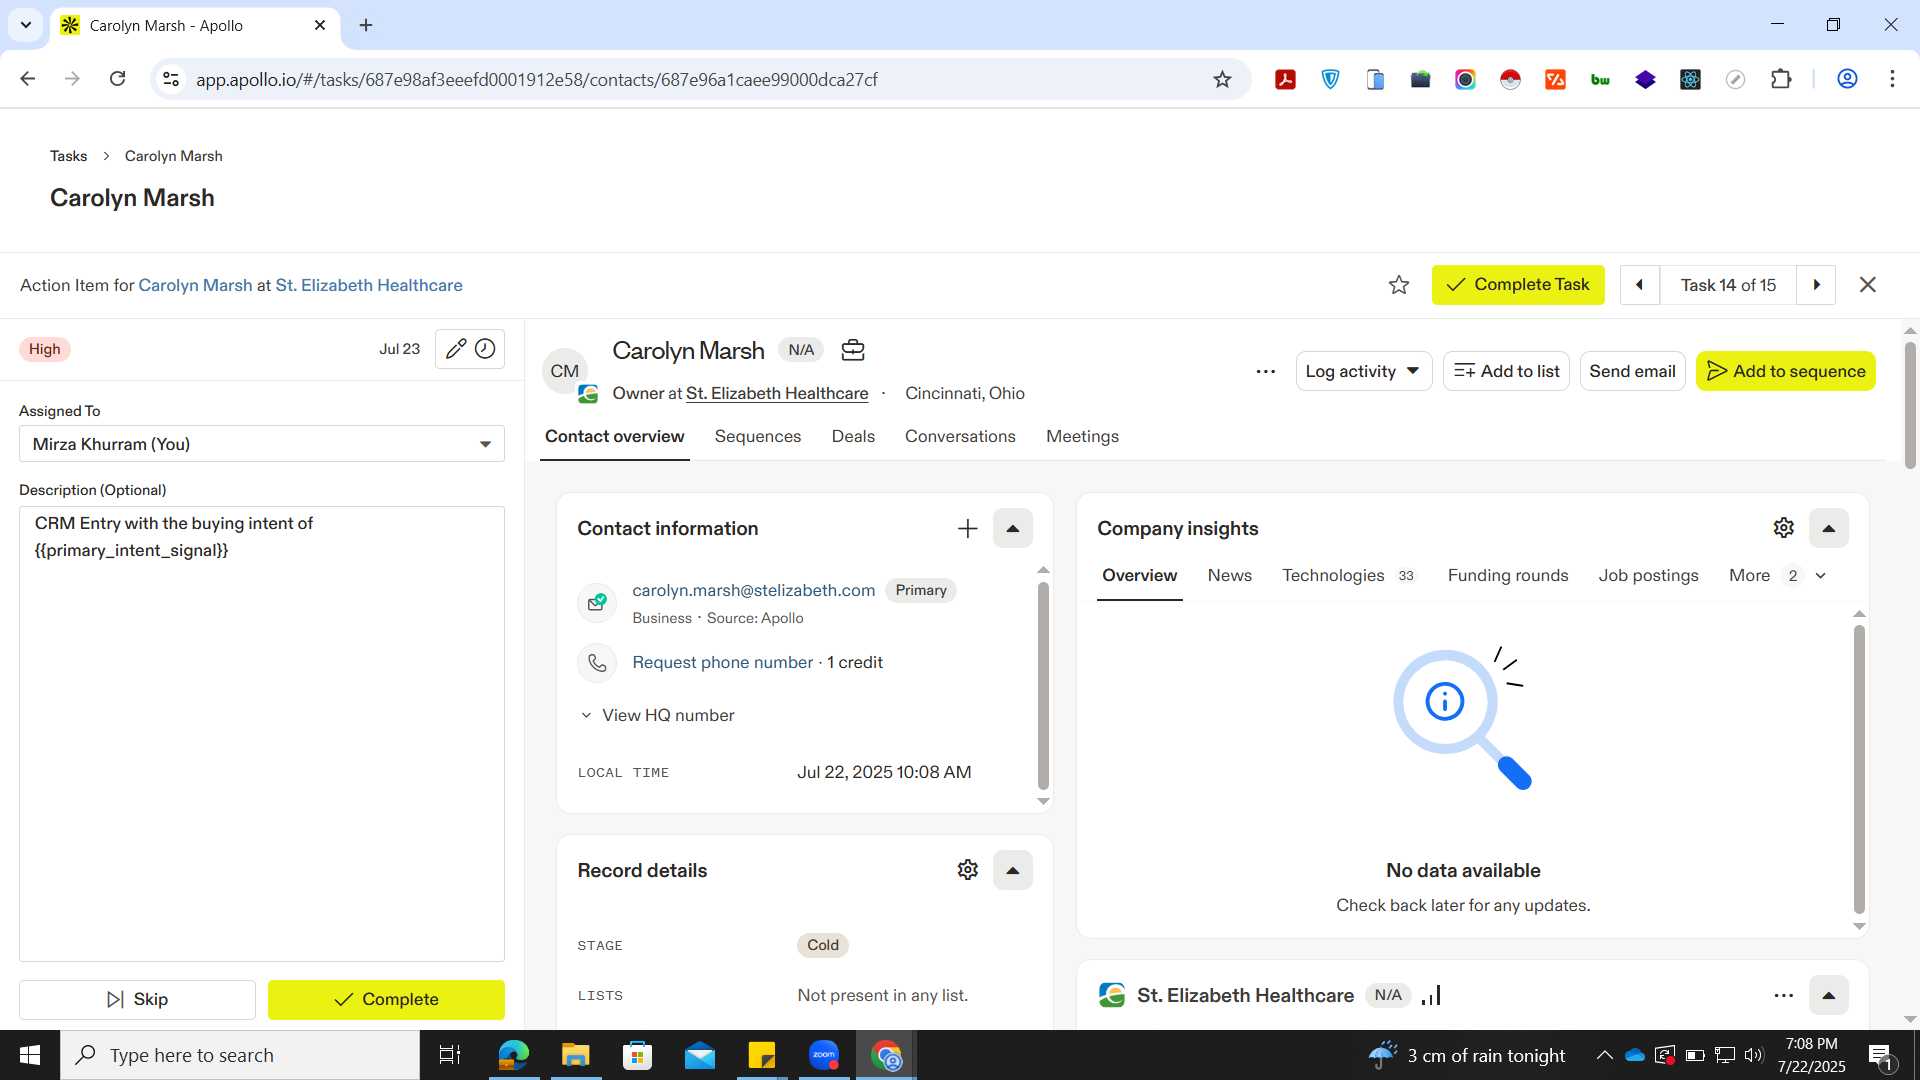Image resolution: width=1920 pixels, height=1080 pixels.
Task: Go to previous task arrow
Action: 1639,285
